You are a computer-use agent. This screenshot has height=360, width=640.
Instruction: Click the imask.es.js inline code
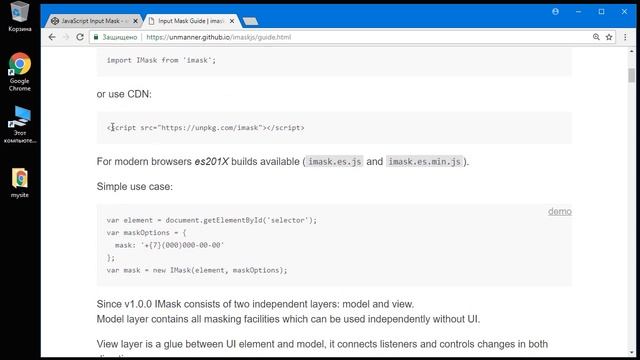(334, 162)
